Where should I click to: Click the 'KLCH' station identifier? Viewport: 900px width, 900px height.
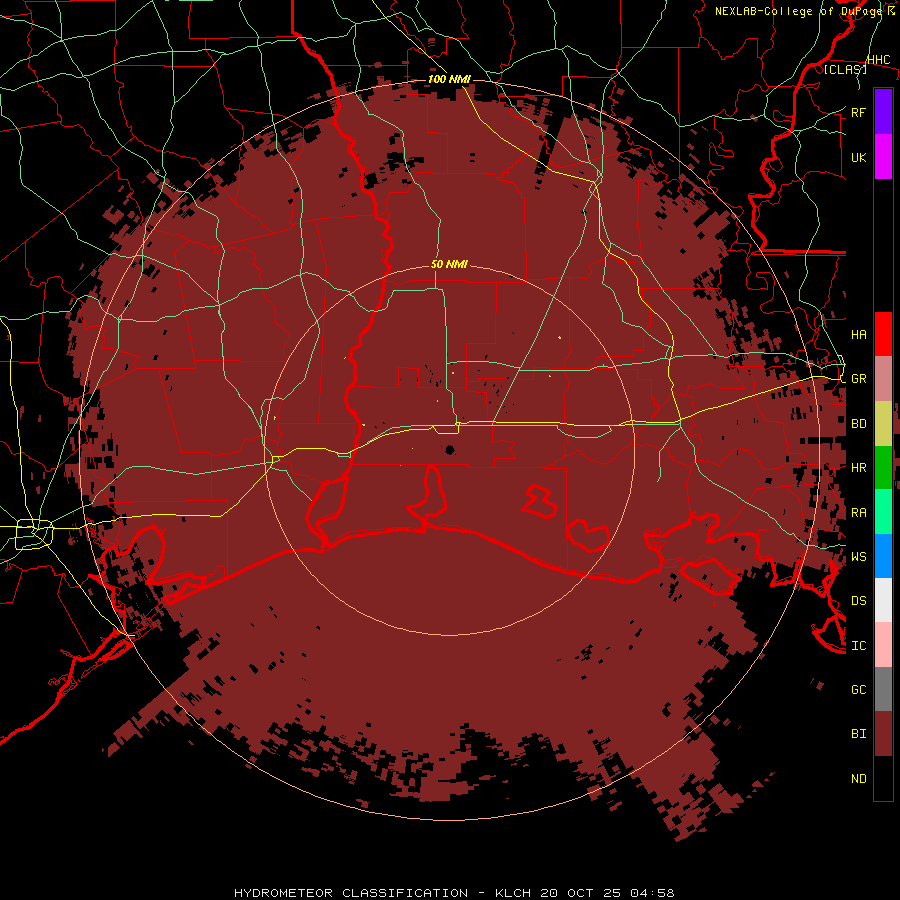(515, 893)
